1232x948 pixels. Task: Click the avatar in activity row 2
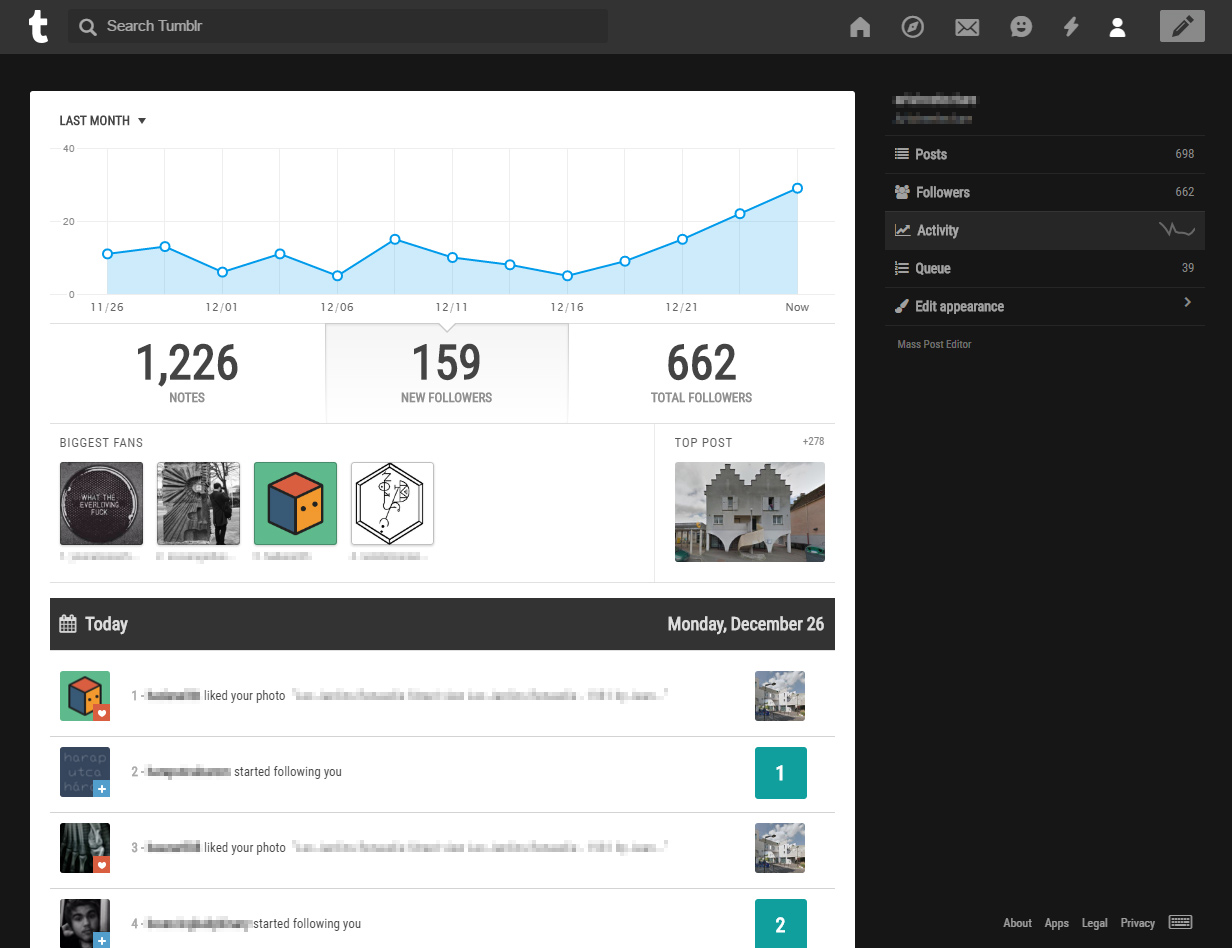[84, 771]
